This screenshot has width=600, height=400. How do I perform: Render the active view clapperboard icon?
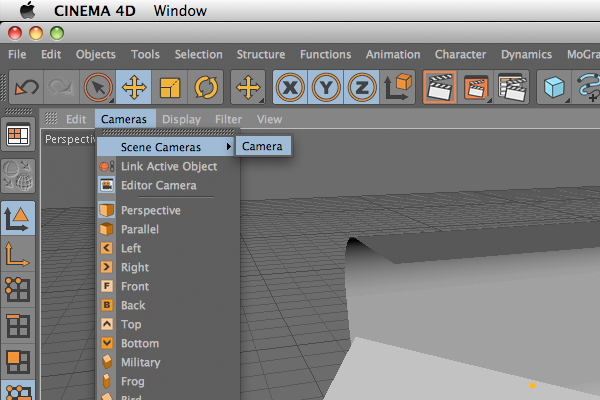pos(440,87)
